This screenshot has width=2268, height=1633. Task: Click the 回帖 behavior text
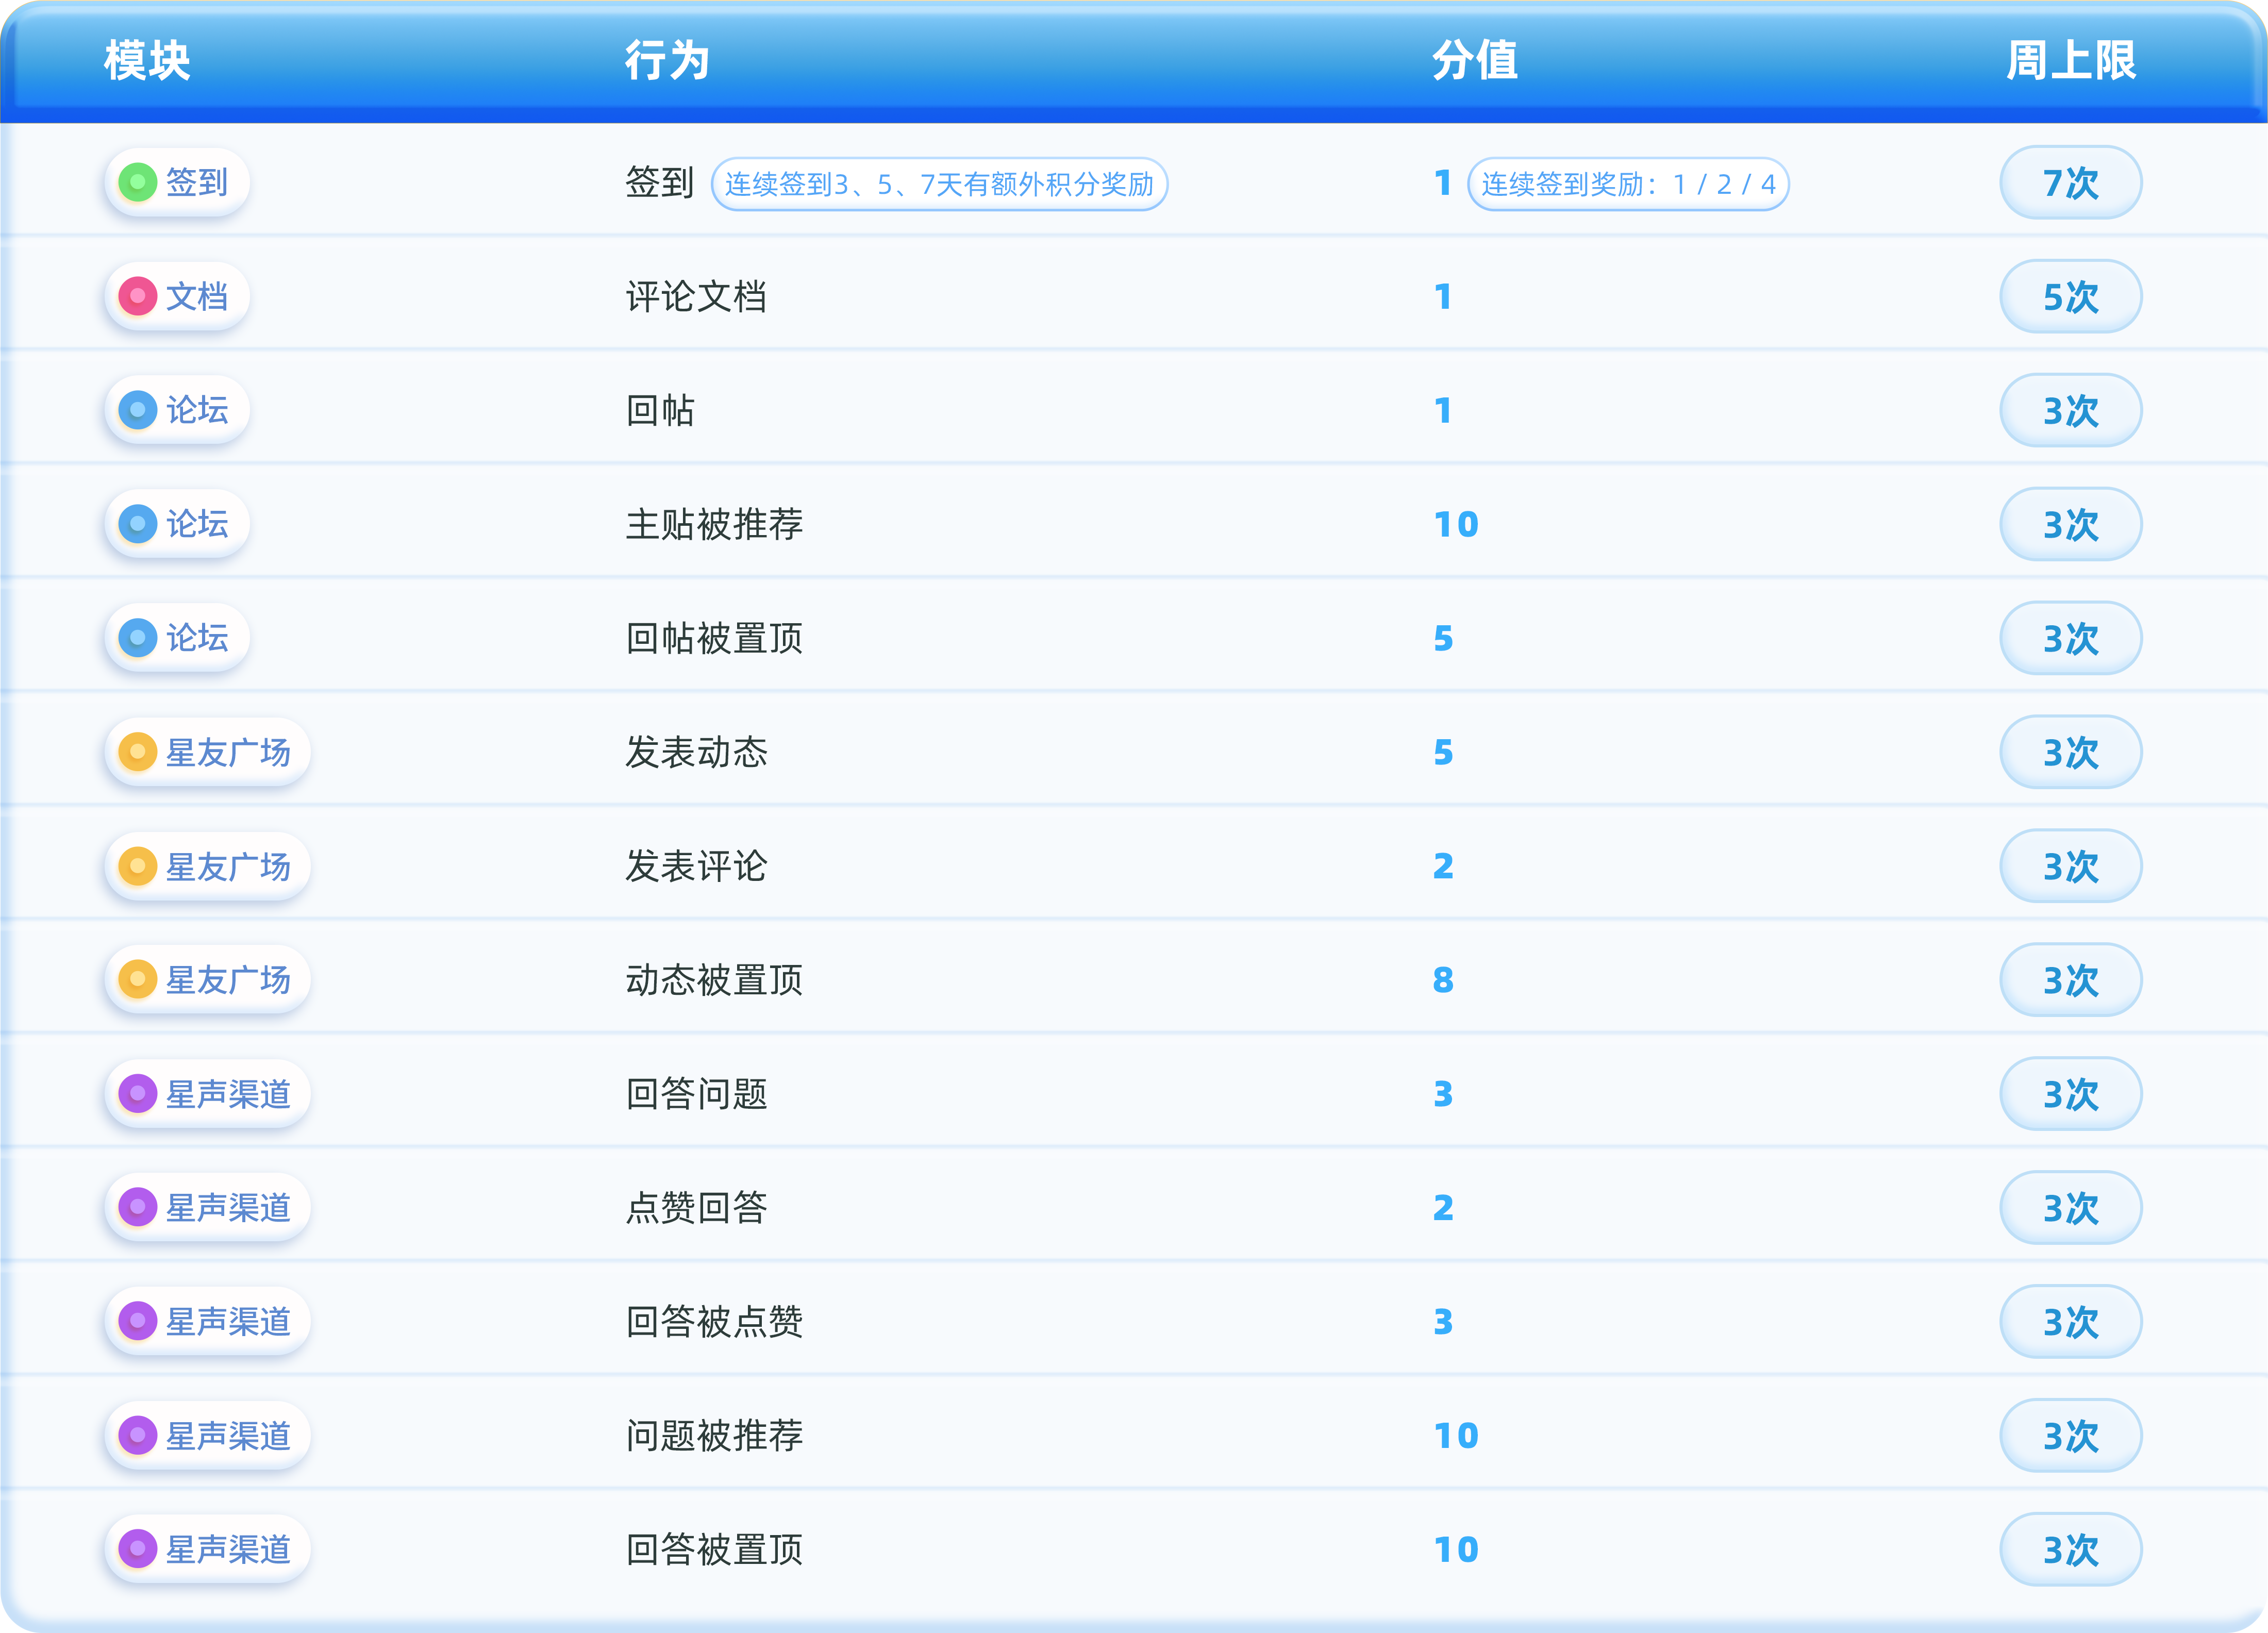(660, 411)
